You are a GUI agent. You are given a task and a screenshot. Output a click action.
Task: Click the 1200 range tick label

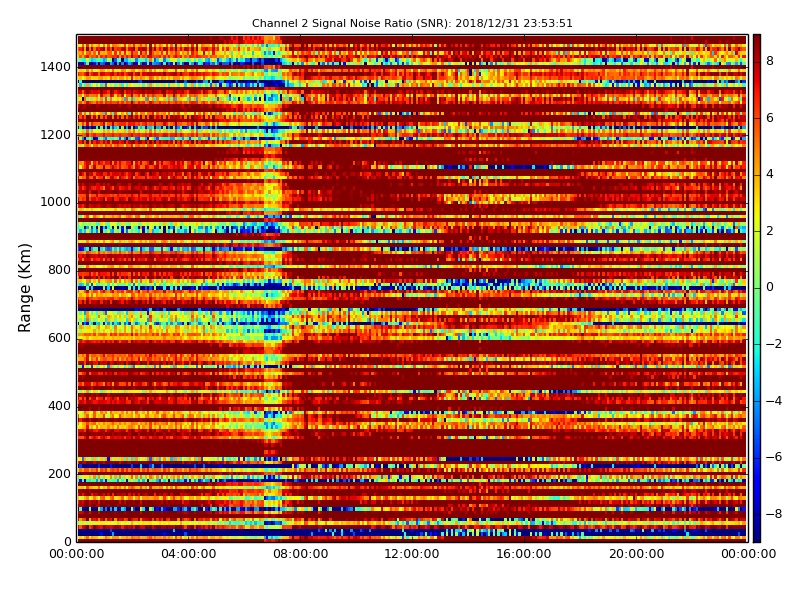click(56, 135)
